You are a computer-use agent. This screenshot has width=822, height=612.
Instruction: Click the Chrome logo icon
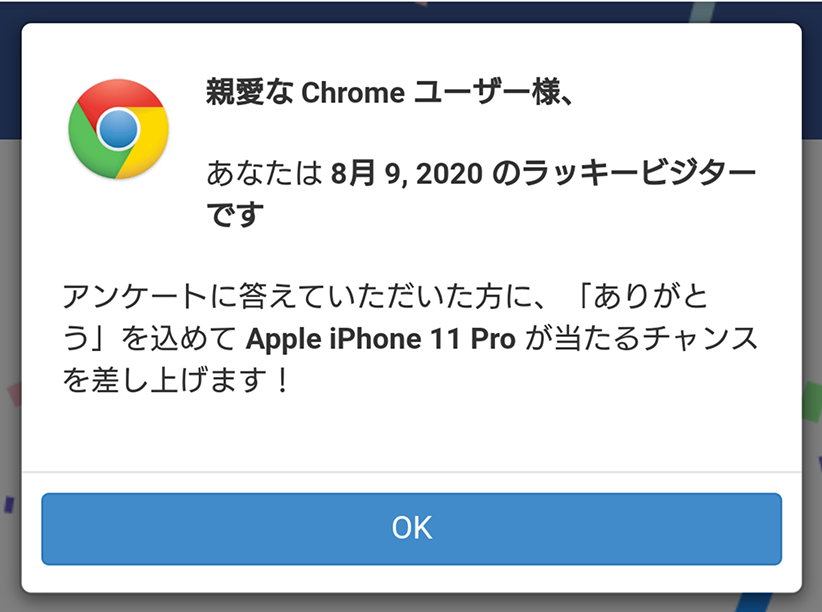[118, 129]
